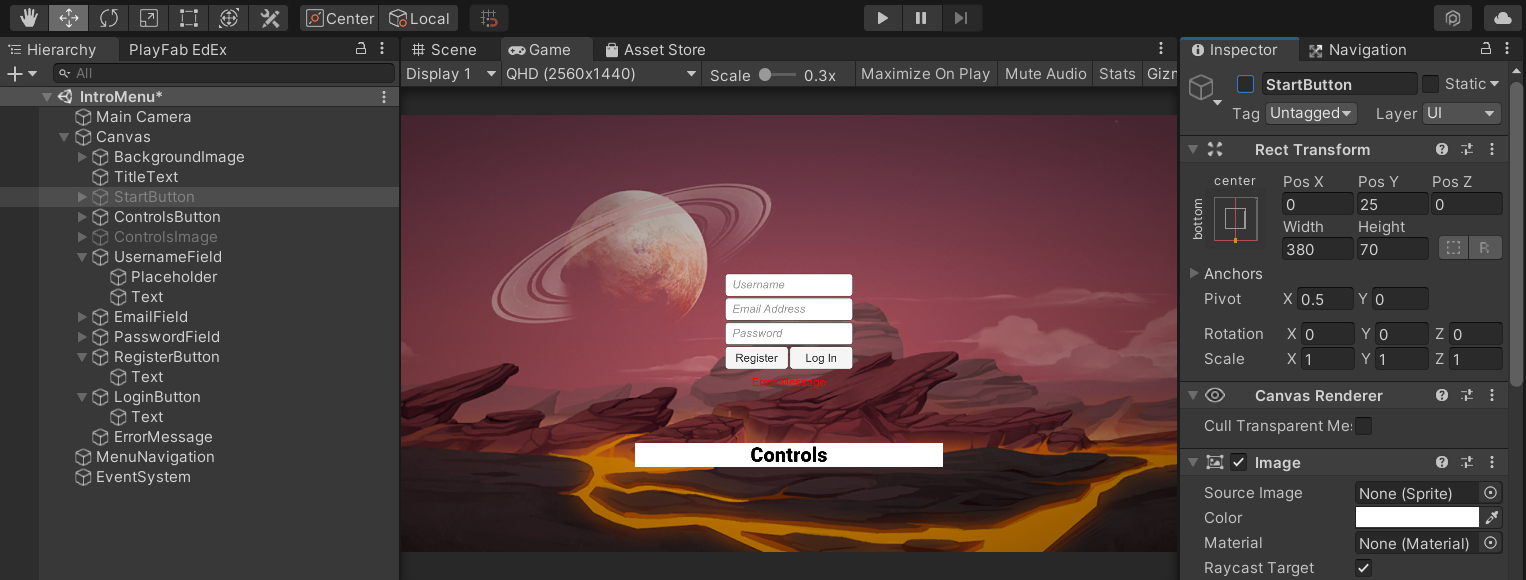Select the Scale tool
1526x580 pixels.
(148, 18)
